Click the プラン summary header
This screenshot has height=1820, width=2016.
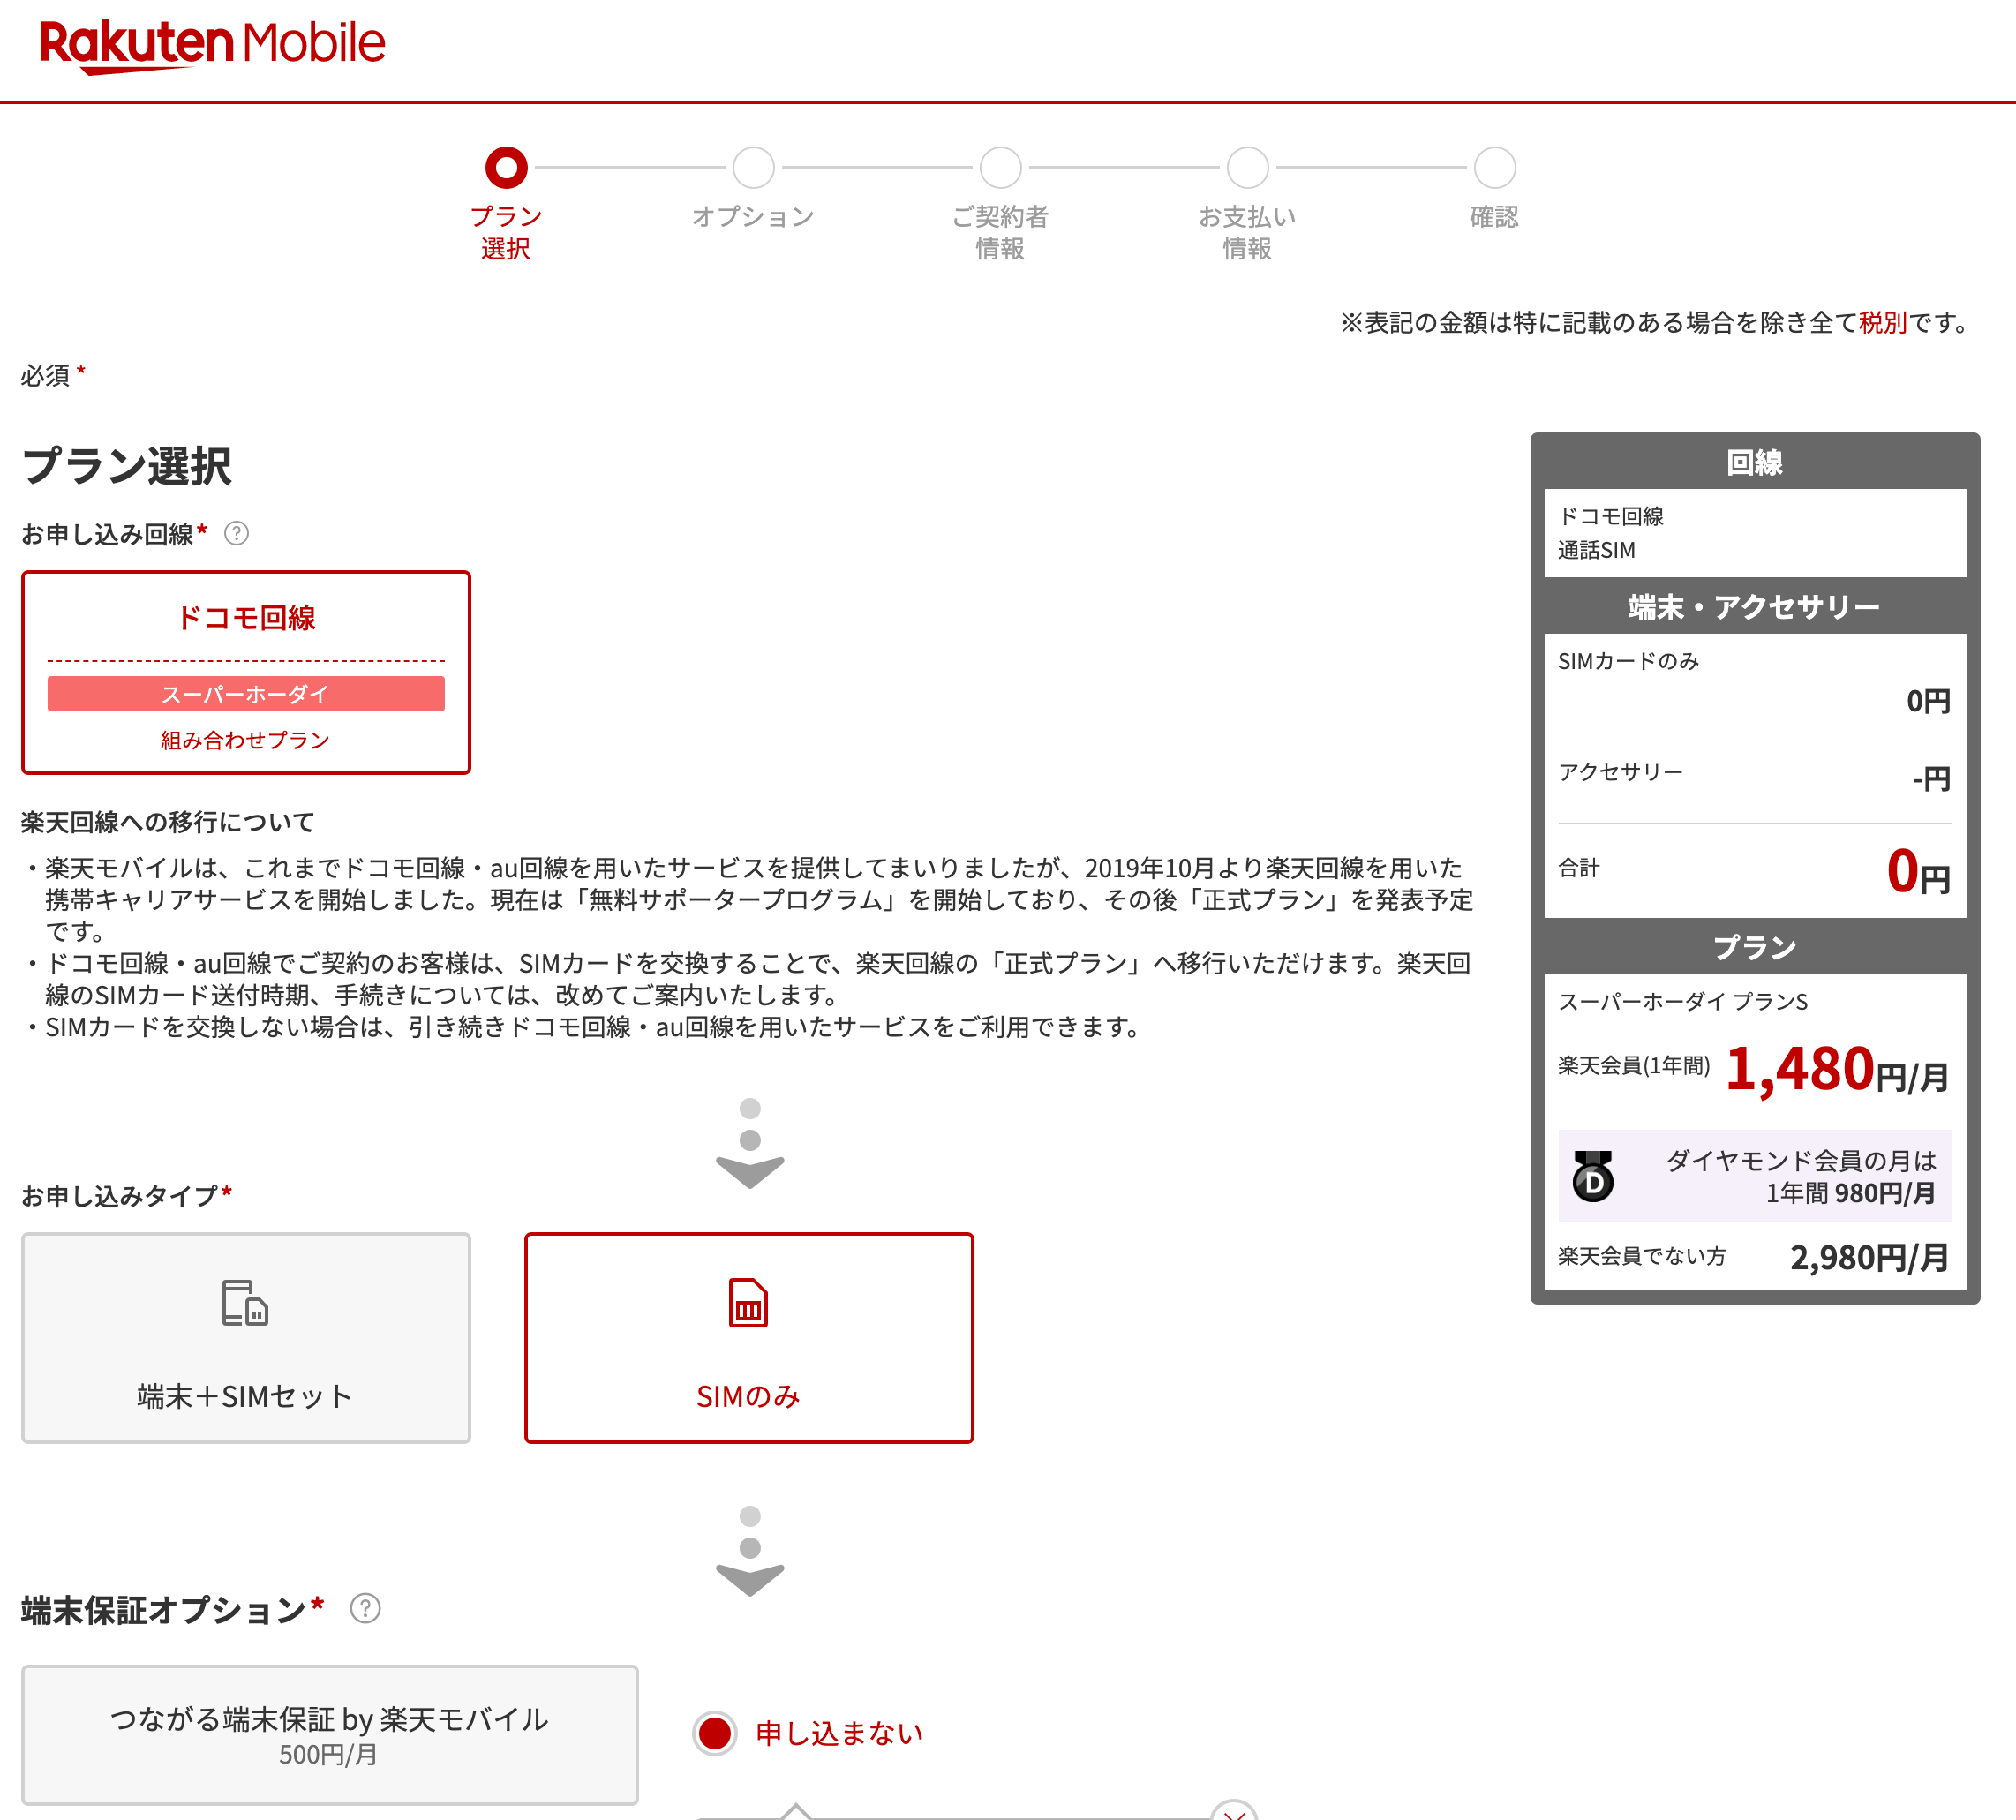pos(1755,947)
